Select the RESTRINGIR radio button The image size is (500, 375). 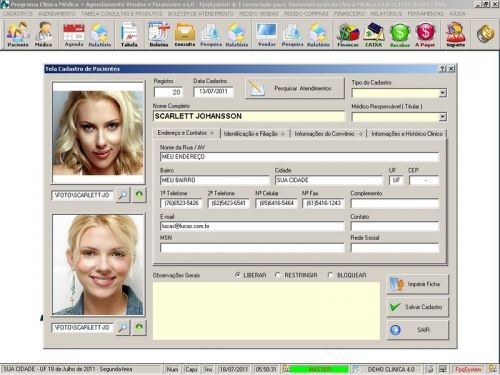pos(278,275)
